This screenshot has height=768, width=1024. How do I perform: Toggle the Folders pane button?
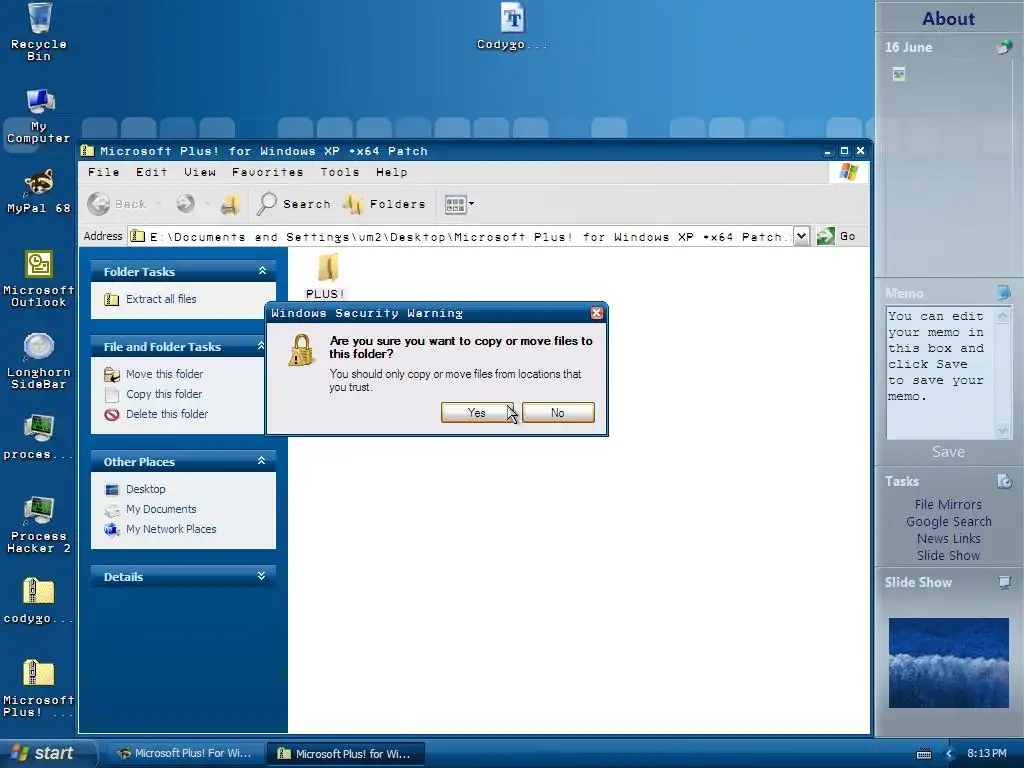[385, 204]
